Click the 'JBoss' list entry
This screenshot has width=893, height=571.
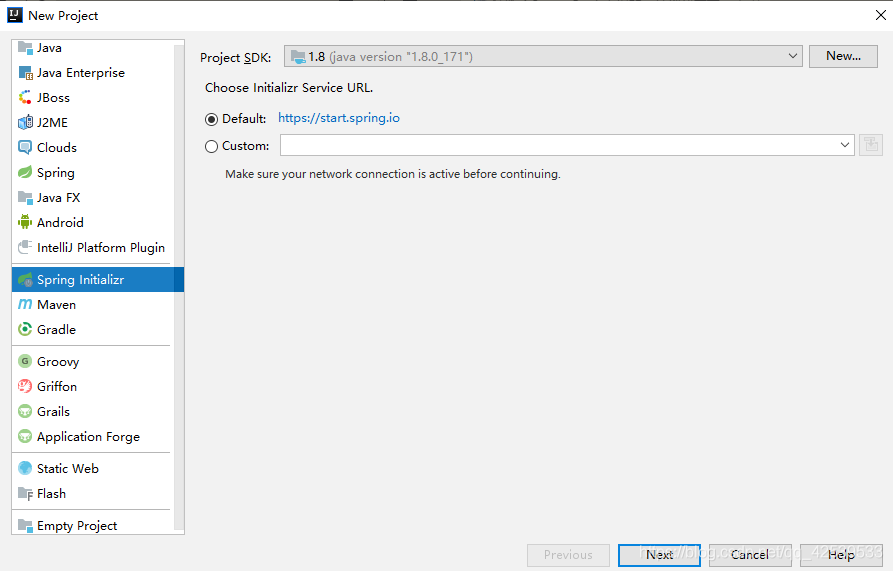[x=92, y=98]
